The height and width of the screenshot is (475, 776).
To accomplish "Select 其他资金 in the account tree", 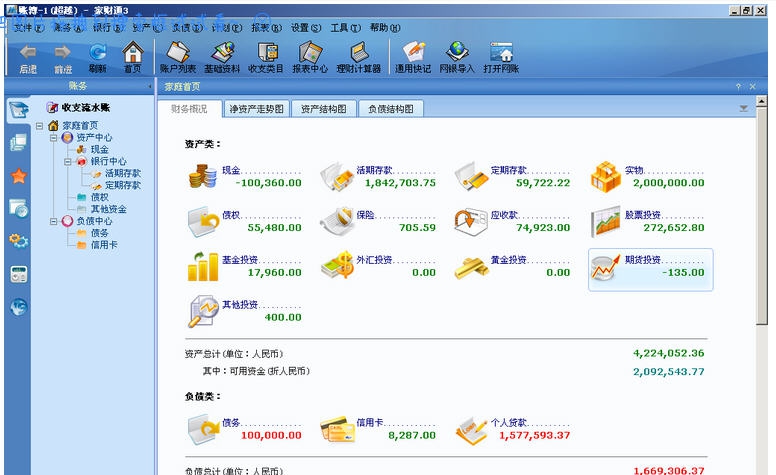I will pos(108,209).
